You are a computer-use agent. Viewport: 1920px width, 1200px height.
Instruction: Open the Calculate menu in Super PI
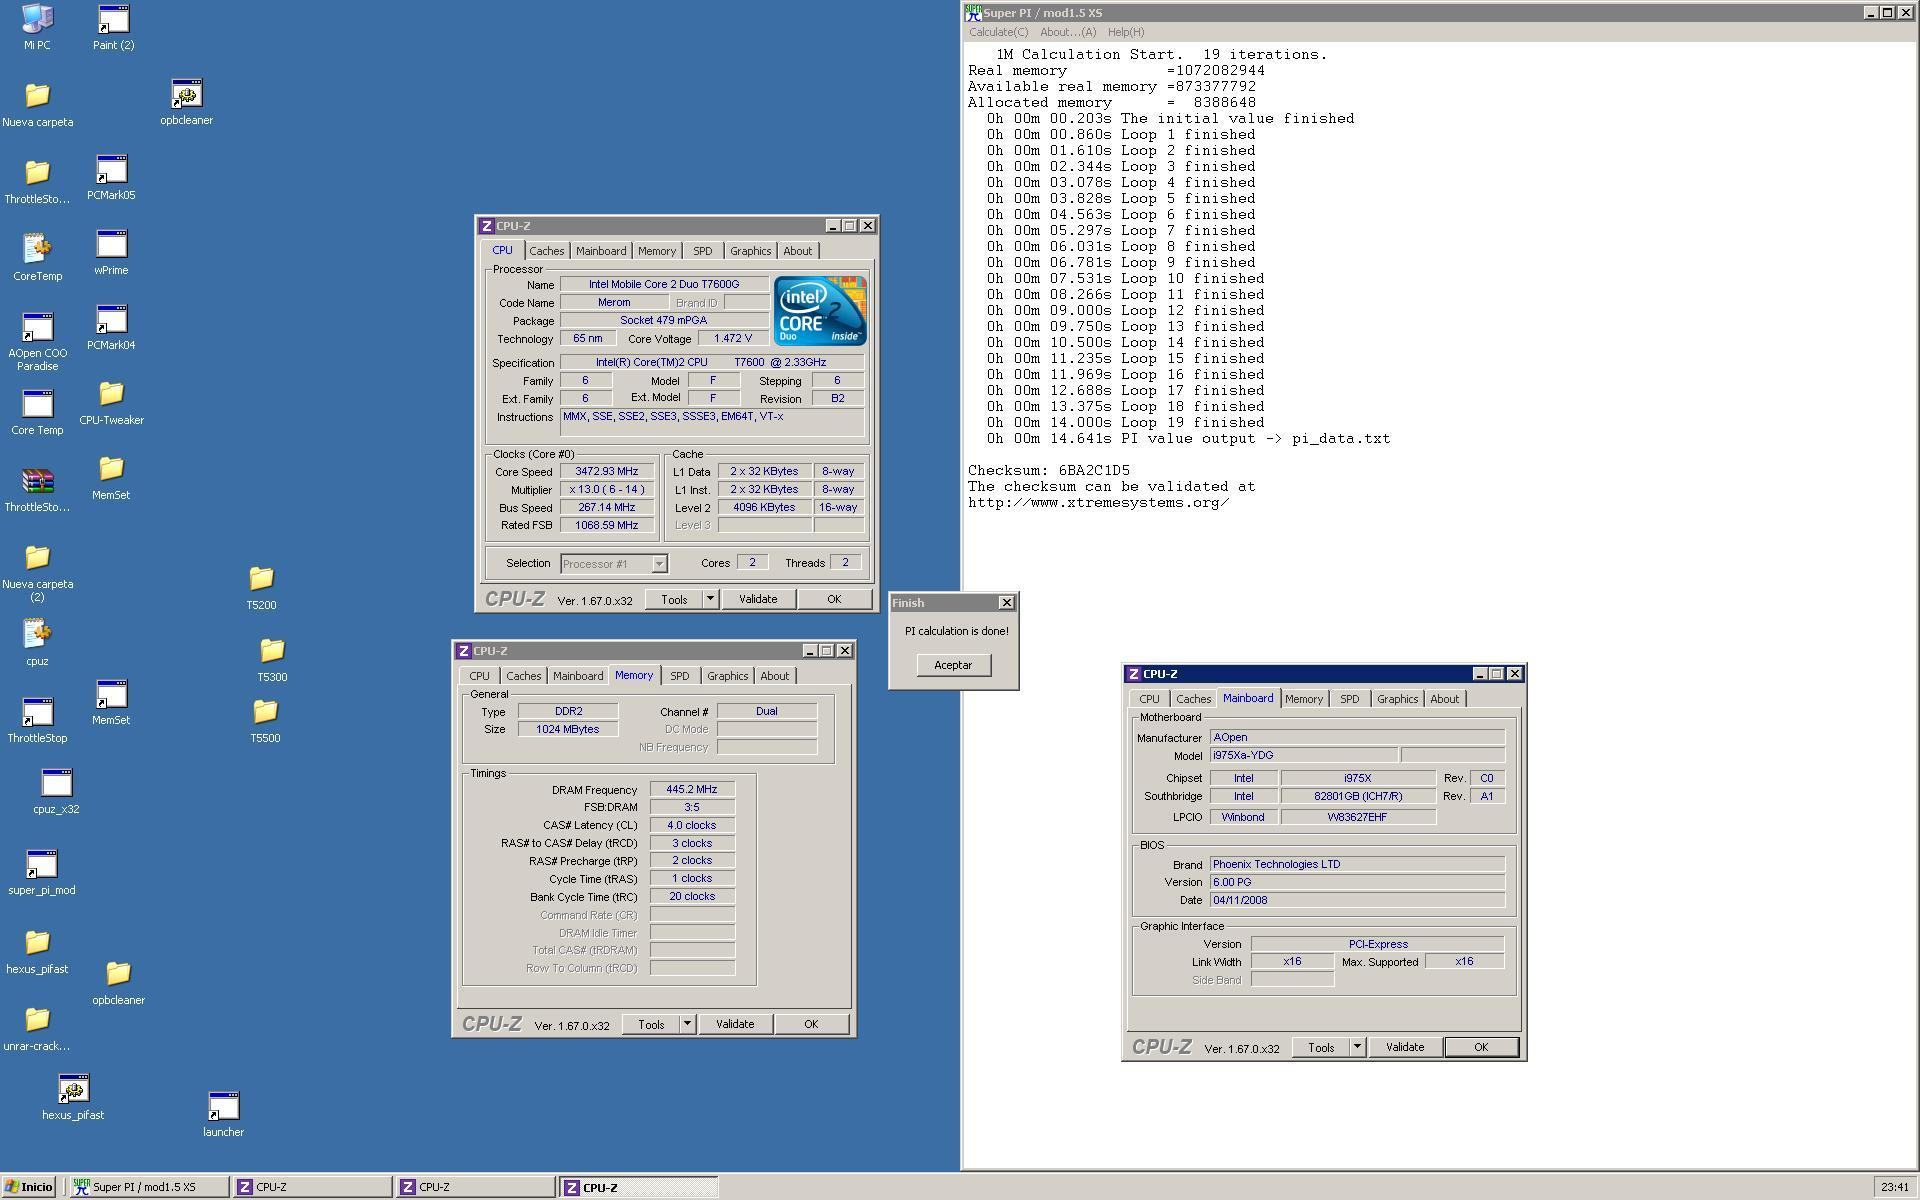pyautogui.click(x=997, y=32)
